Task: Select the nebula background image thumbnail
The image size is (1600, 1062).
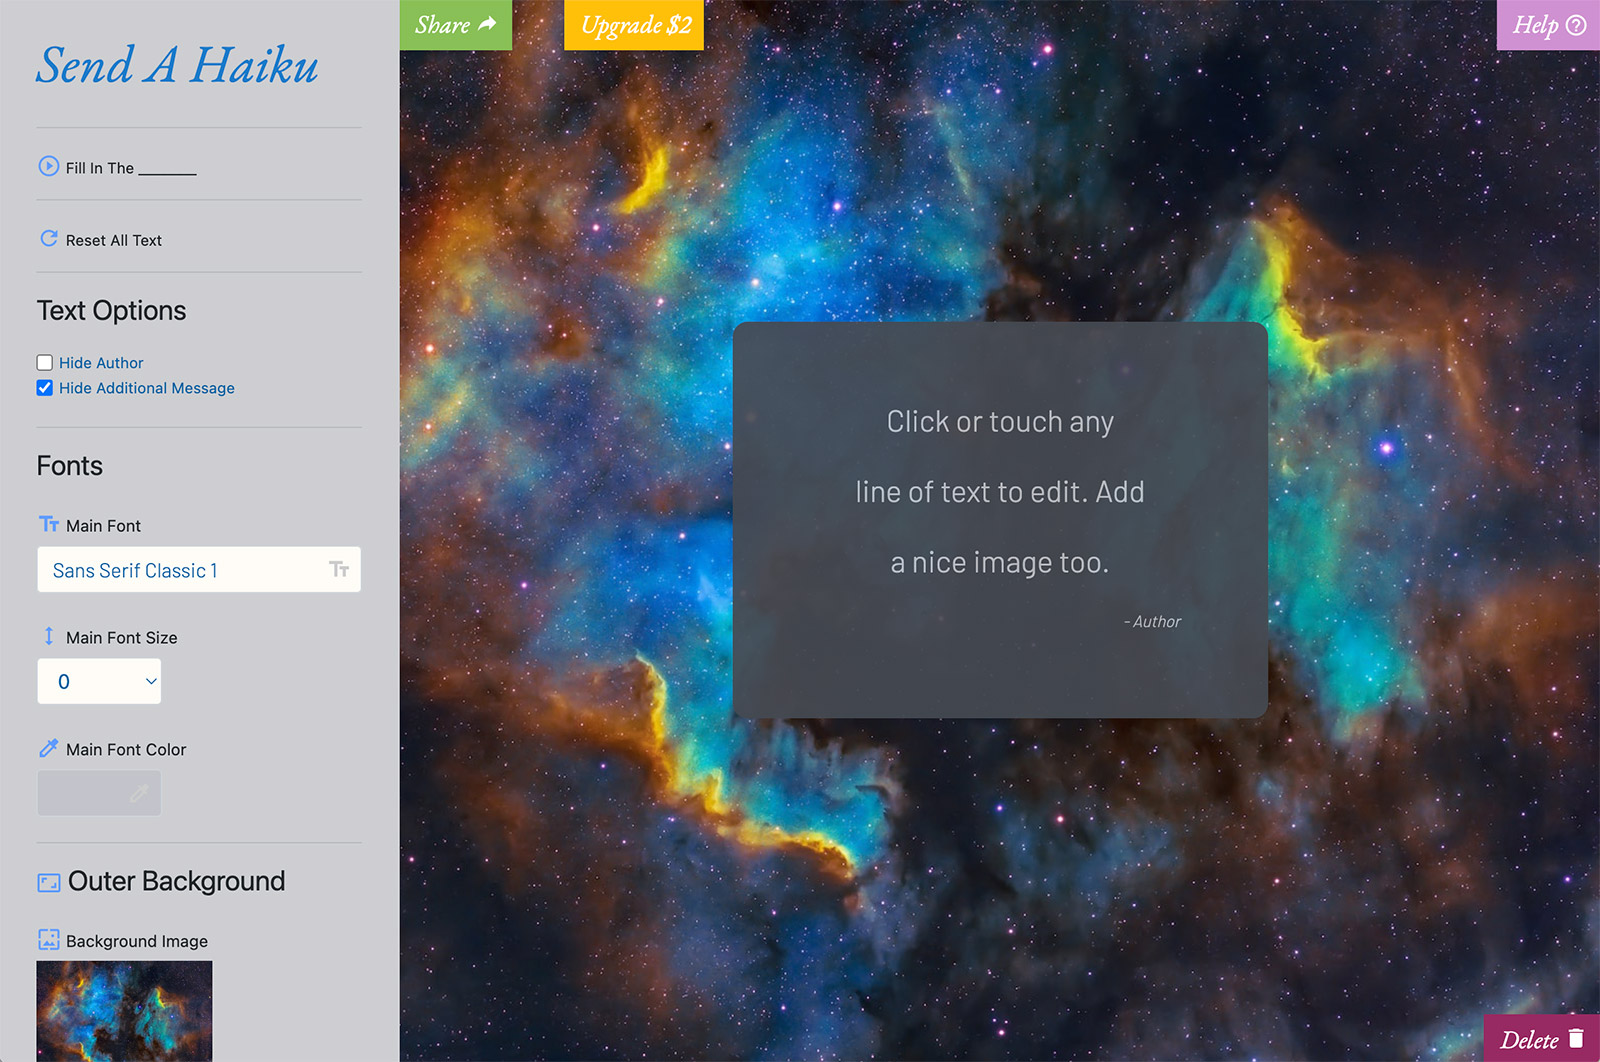Action: [x=124, y=1010]
